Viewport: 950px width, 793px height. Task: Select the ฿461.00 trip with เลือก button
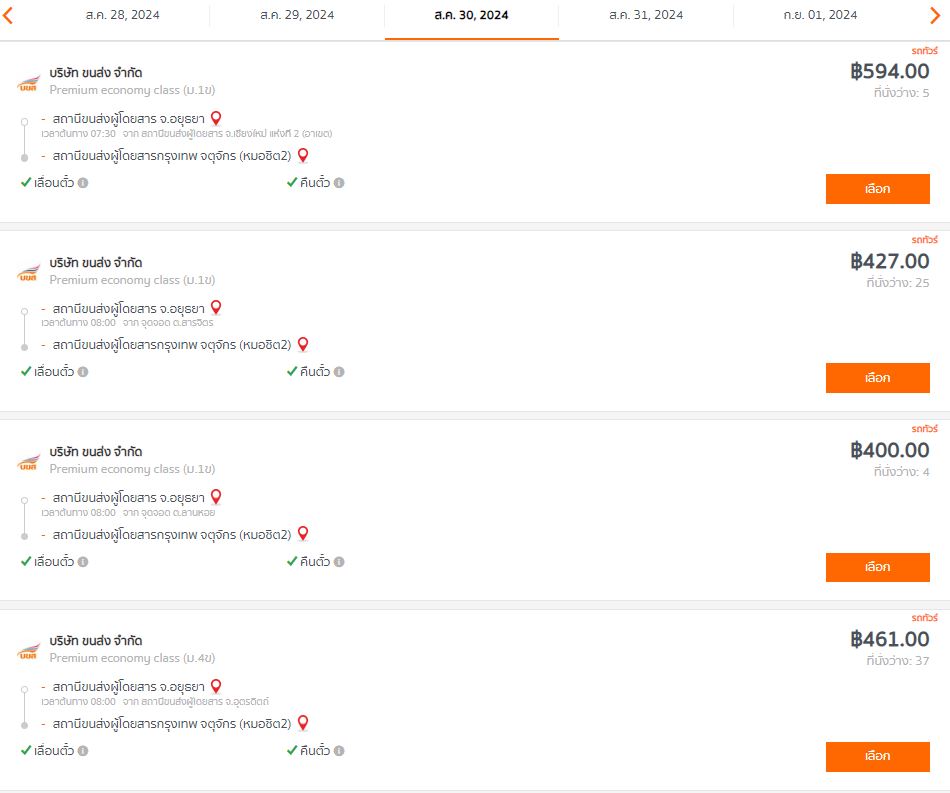[877, 757]
